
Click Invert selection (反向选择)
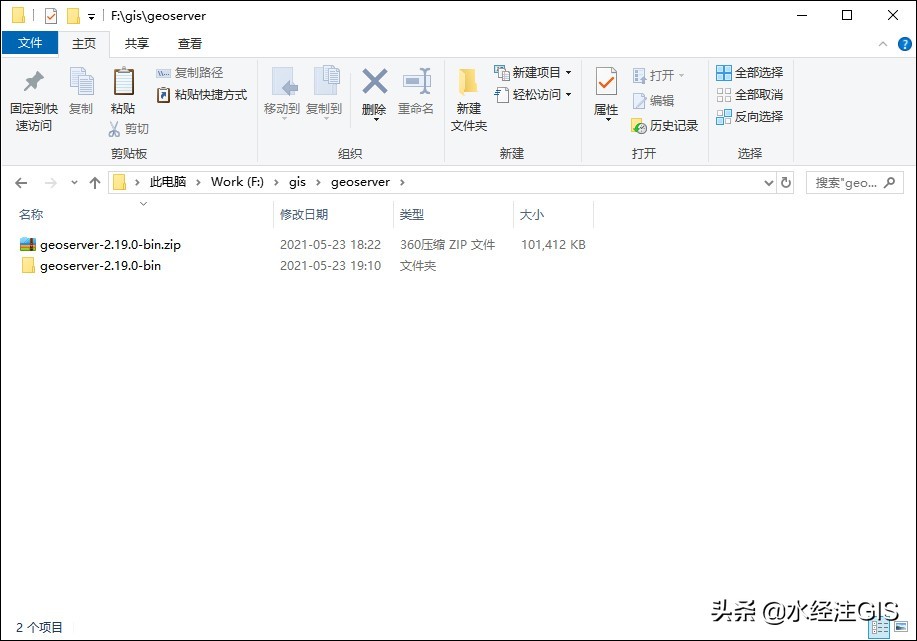point(750,117)
